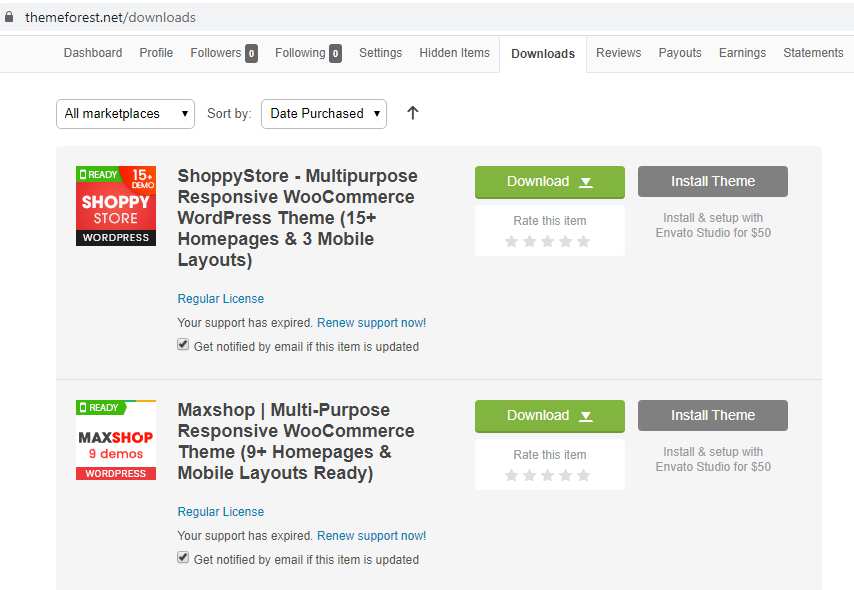The image size is (854, 590).
Task: Click ShoppyStore 'Envato Studio for $50' text
Action: 713,233
